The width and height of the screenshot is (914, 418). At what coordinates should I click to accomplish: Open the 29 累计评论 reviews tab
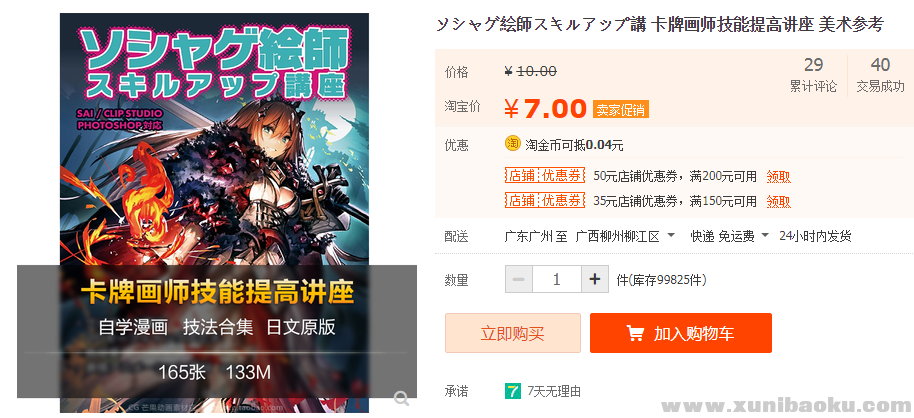tap(813, 75)
